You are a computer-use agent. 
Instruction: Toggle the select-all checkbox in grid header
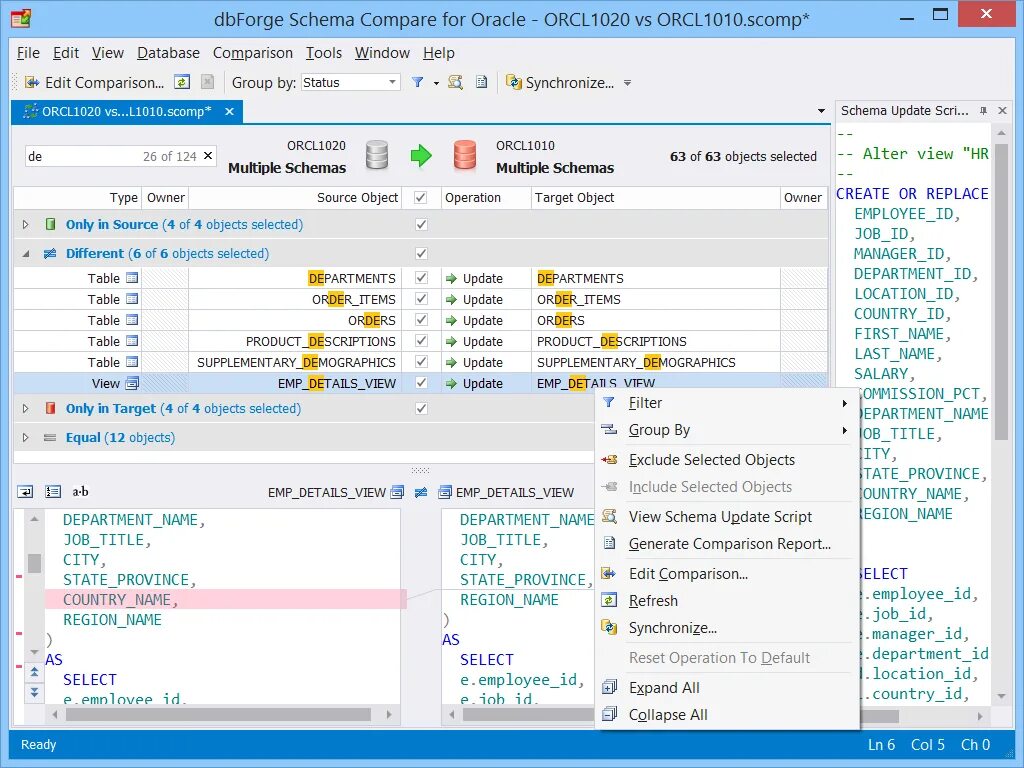coord(421,197)
